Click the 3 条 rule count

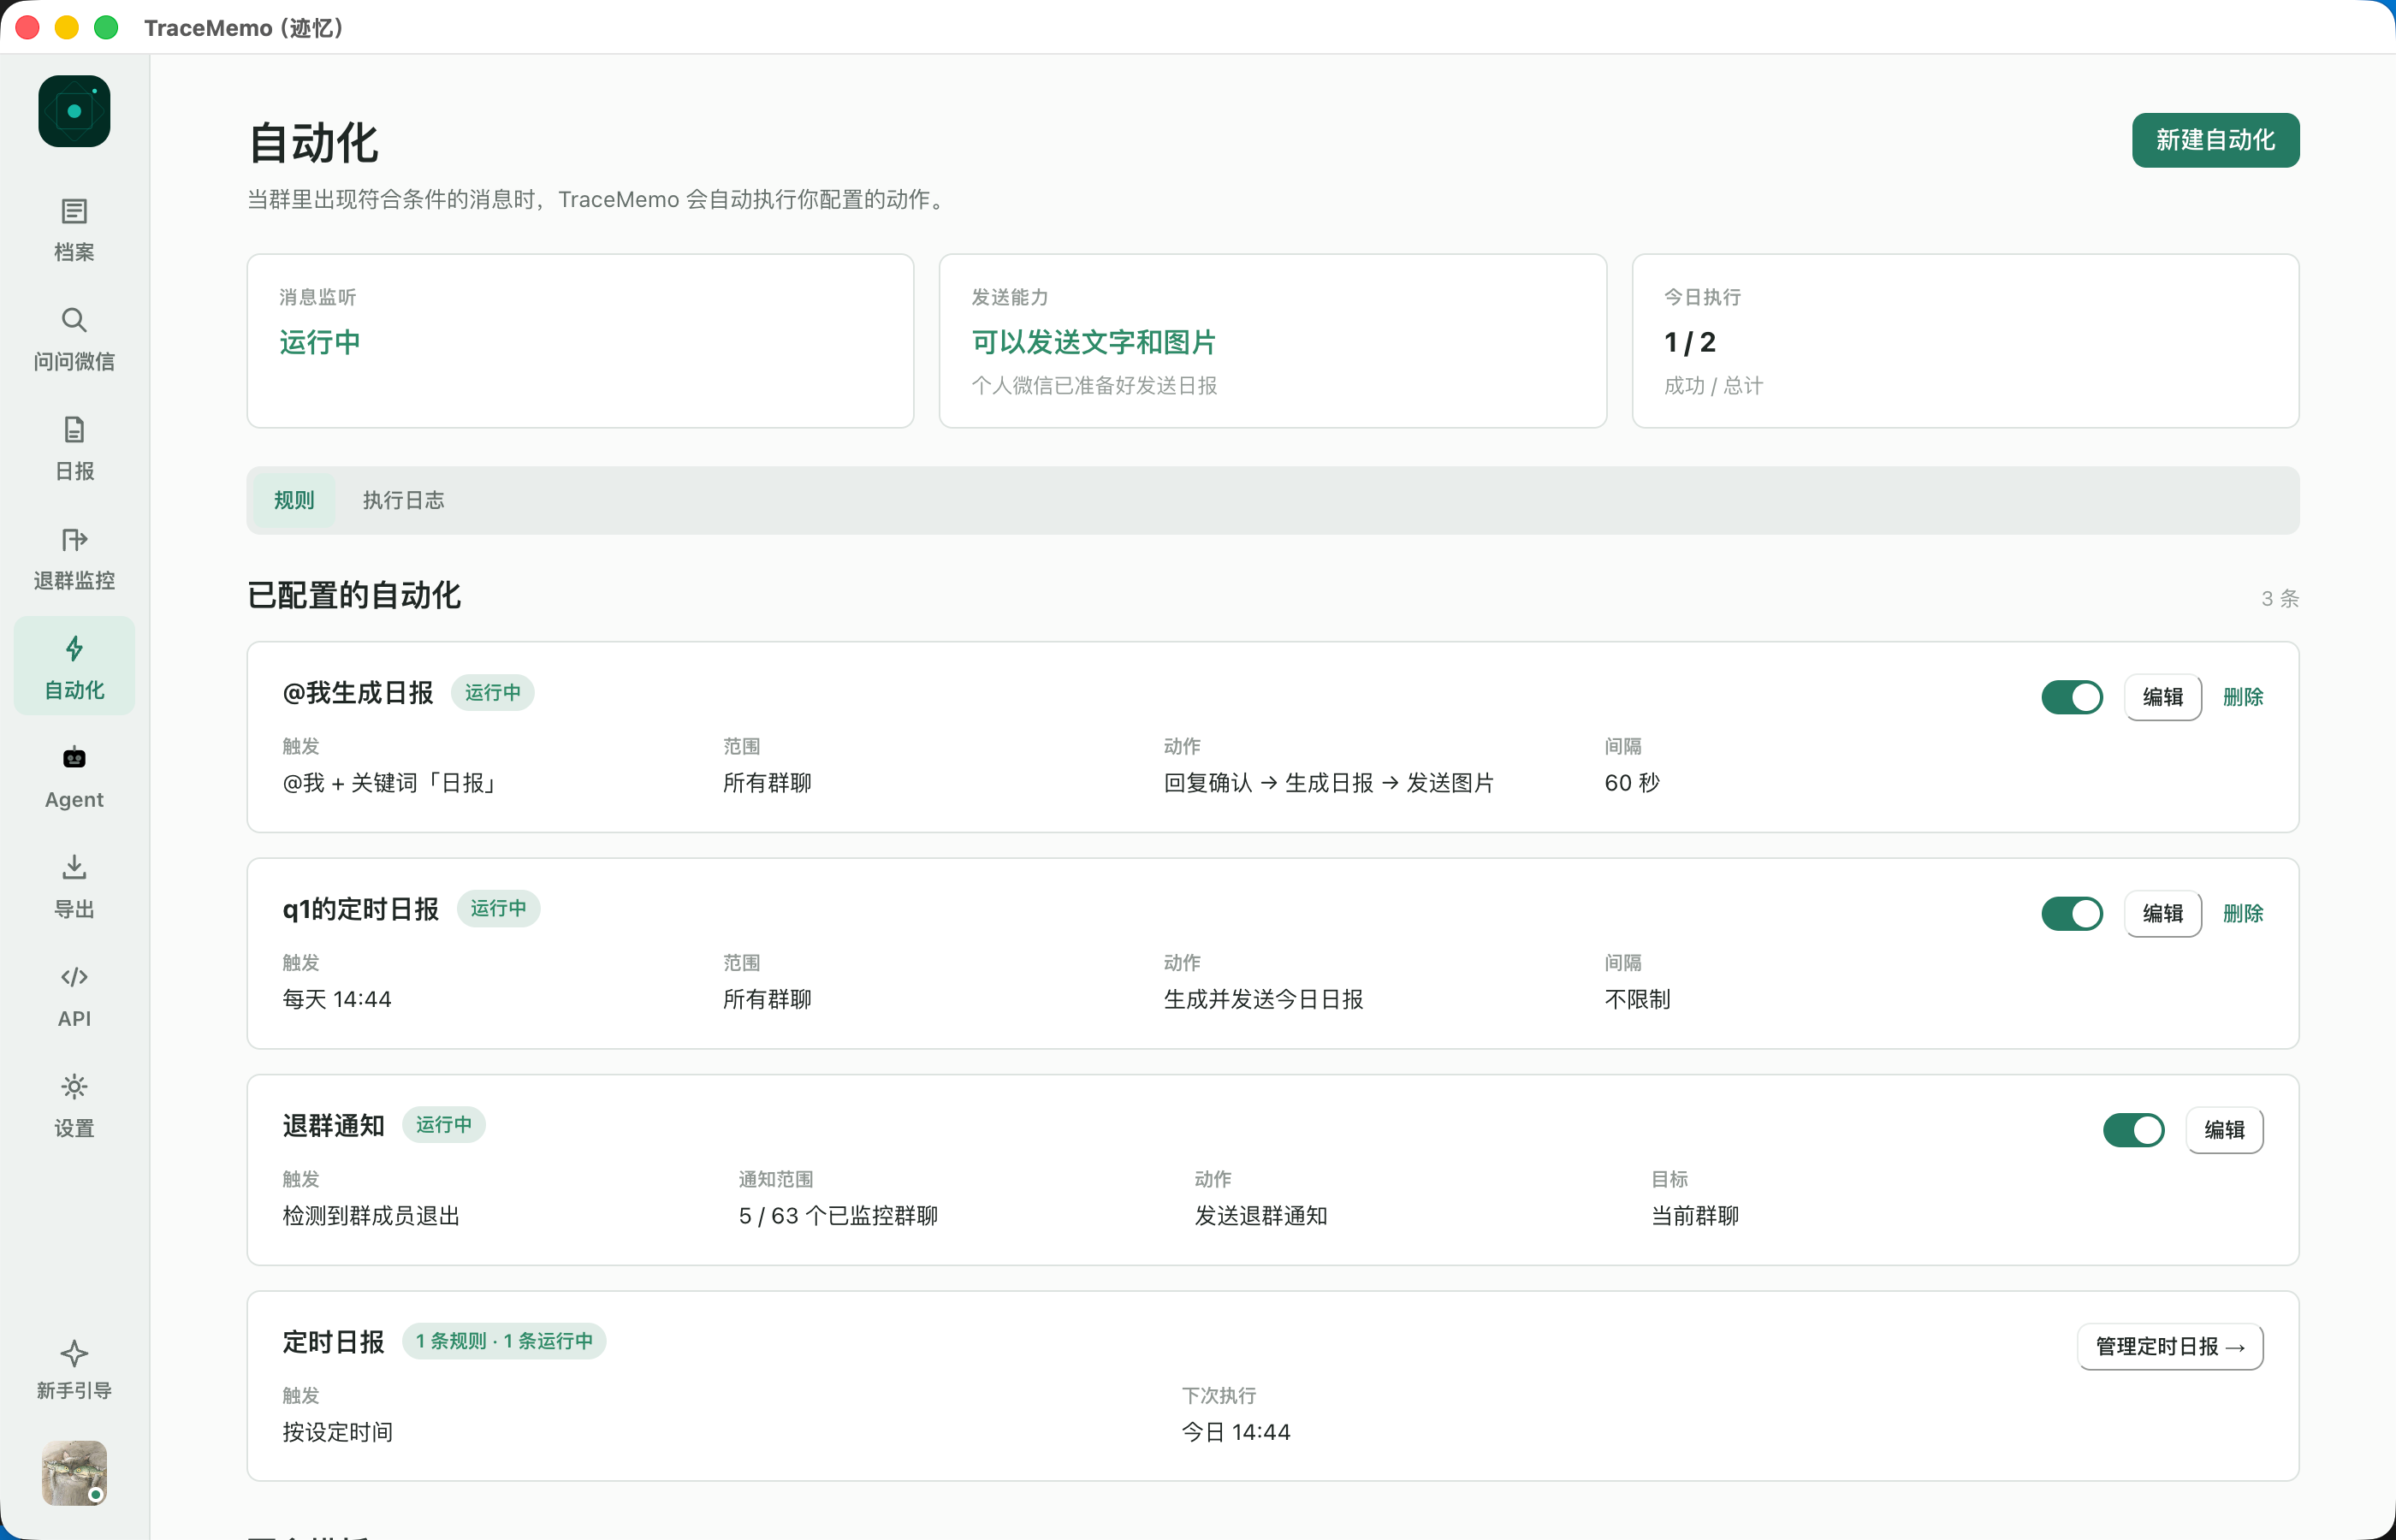[2280, 598]
